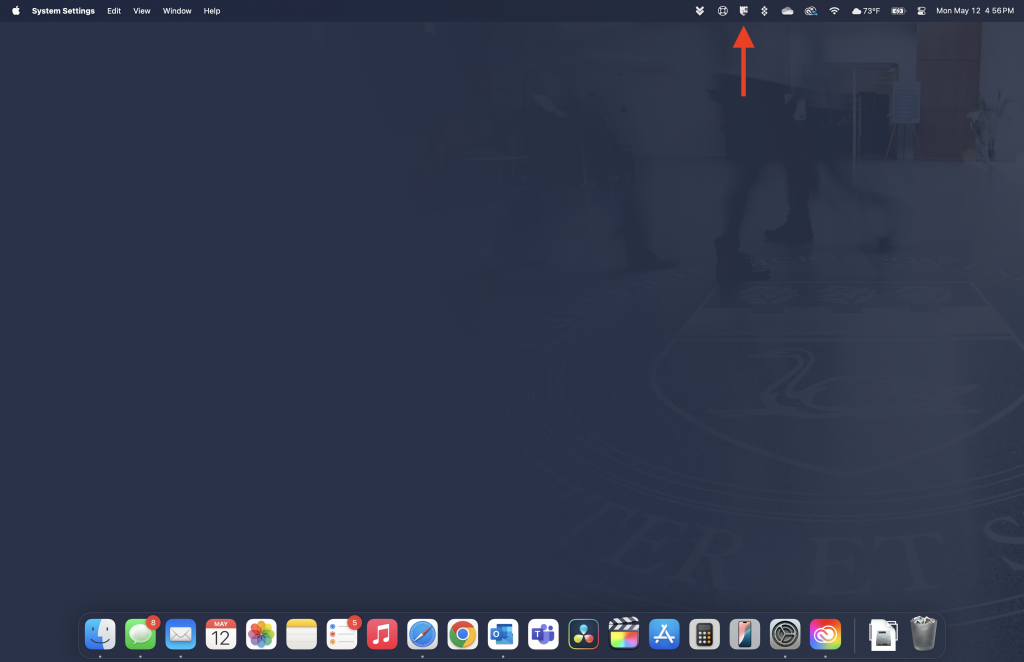Open the System Settings app menu
This screenshot has width=1024, height=662.
(x=63, y=11)
